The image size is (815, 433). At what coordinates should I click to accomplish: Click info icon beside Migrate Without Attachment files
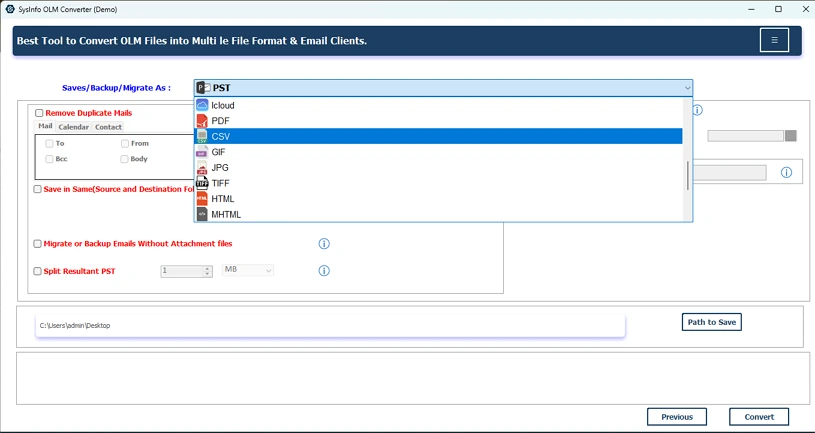coord(324,243)
